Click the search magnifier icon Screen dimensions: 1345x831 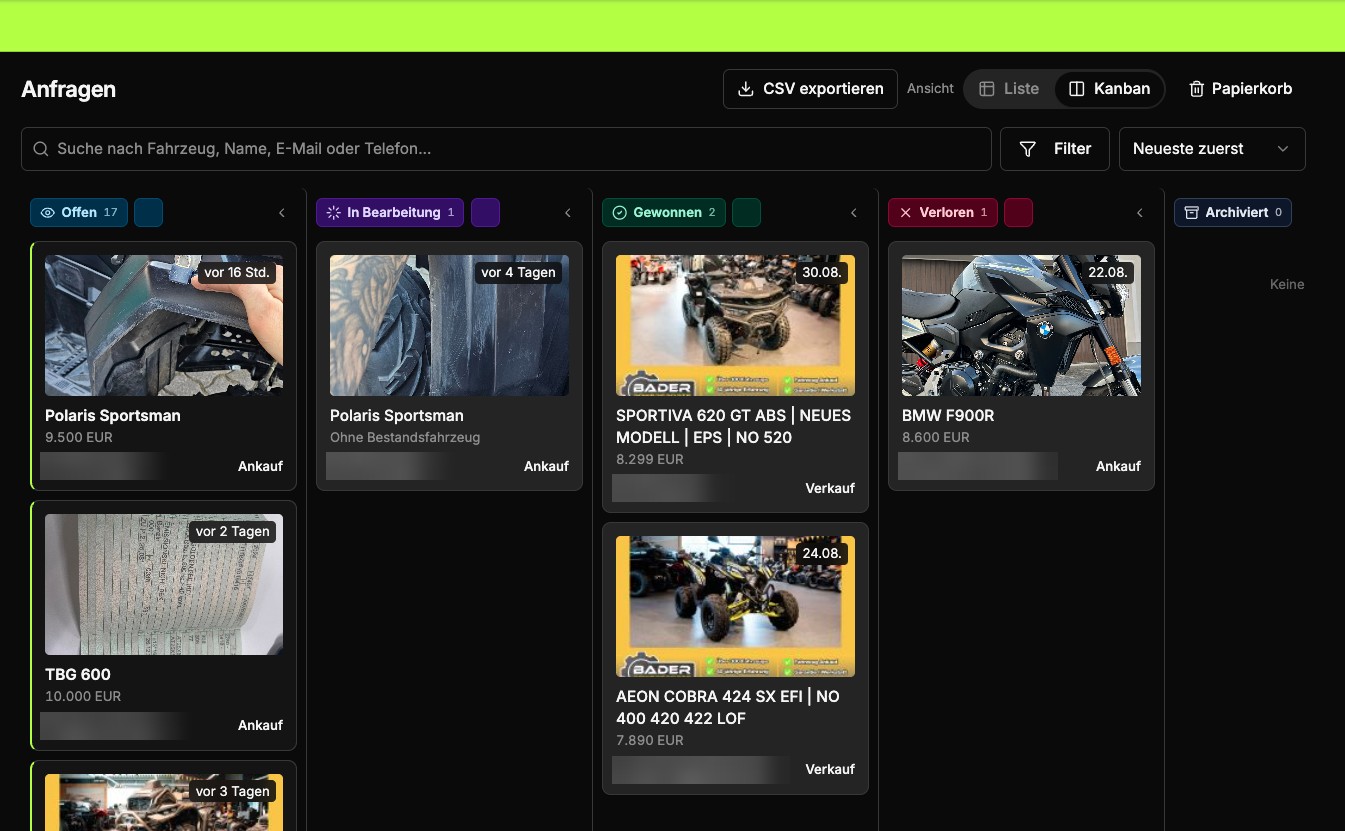41,149
